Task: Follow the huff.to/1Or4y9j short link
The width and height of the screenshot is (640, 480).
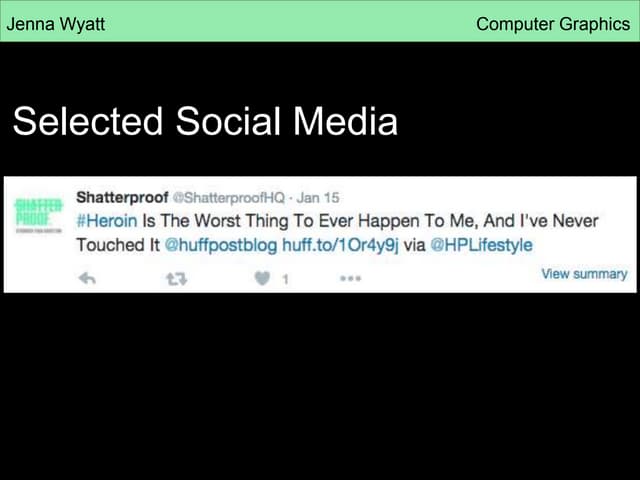Action: click(x=339, y=245)
